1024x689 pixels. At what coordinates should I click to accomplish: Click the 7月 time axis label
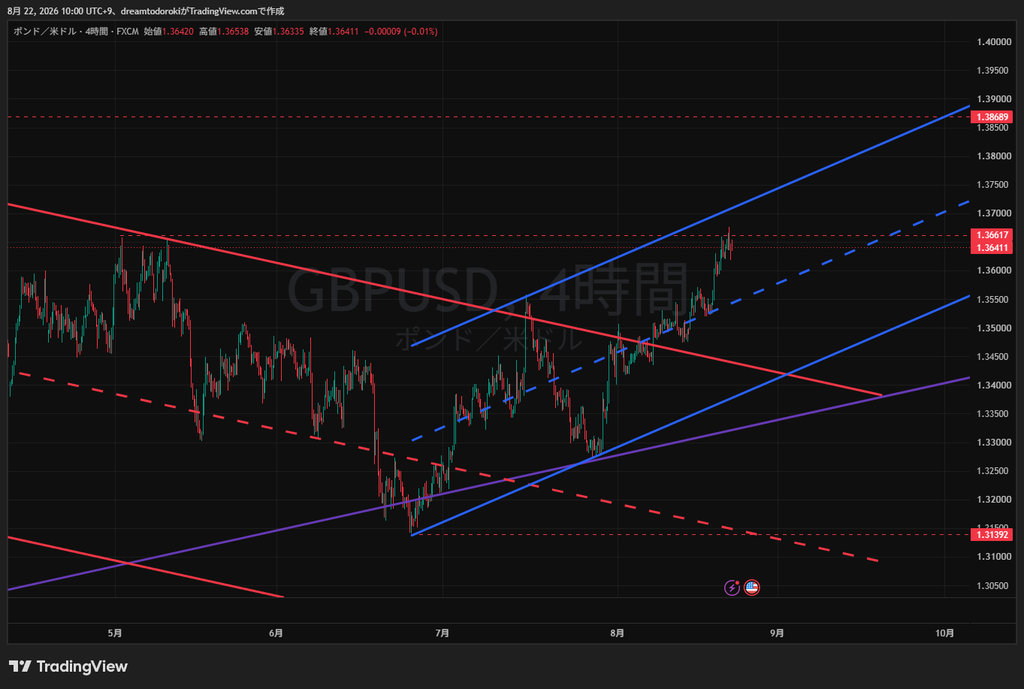[442, 633]
